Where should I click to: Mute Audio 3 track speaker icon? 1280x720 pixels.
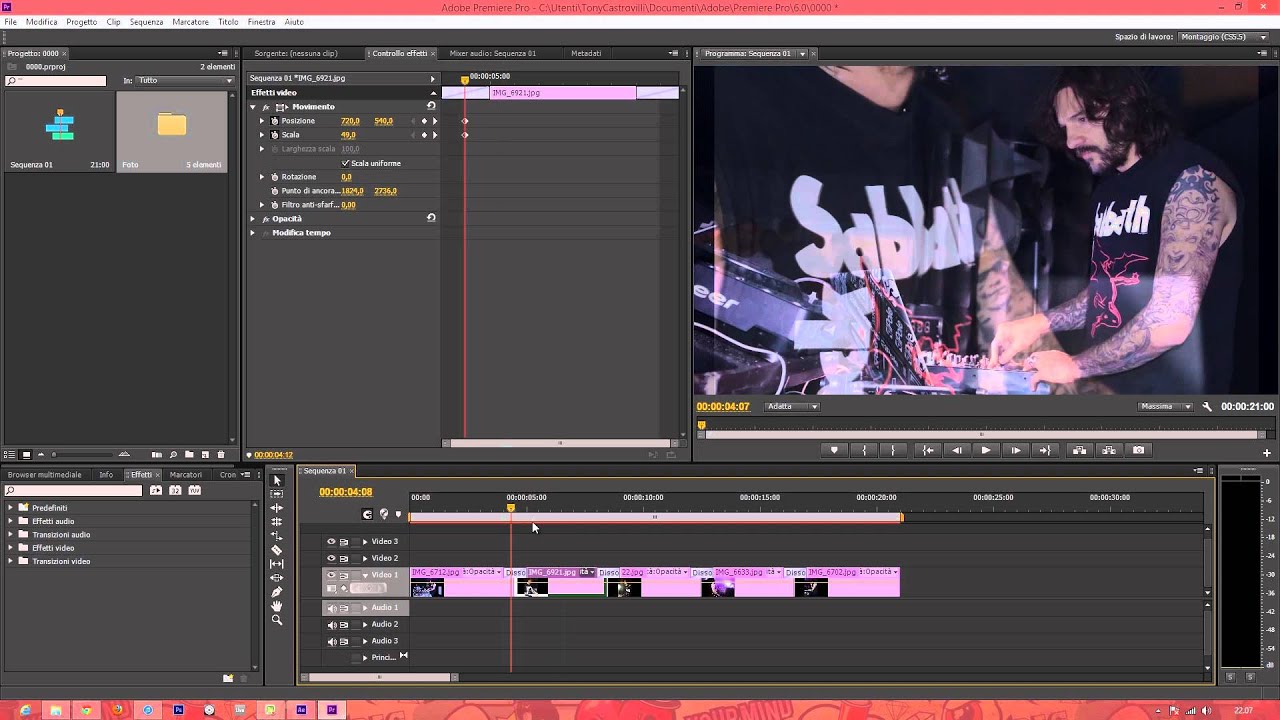click(332, 641)
